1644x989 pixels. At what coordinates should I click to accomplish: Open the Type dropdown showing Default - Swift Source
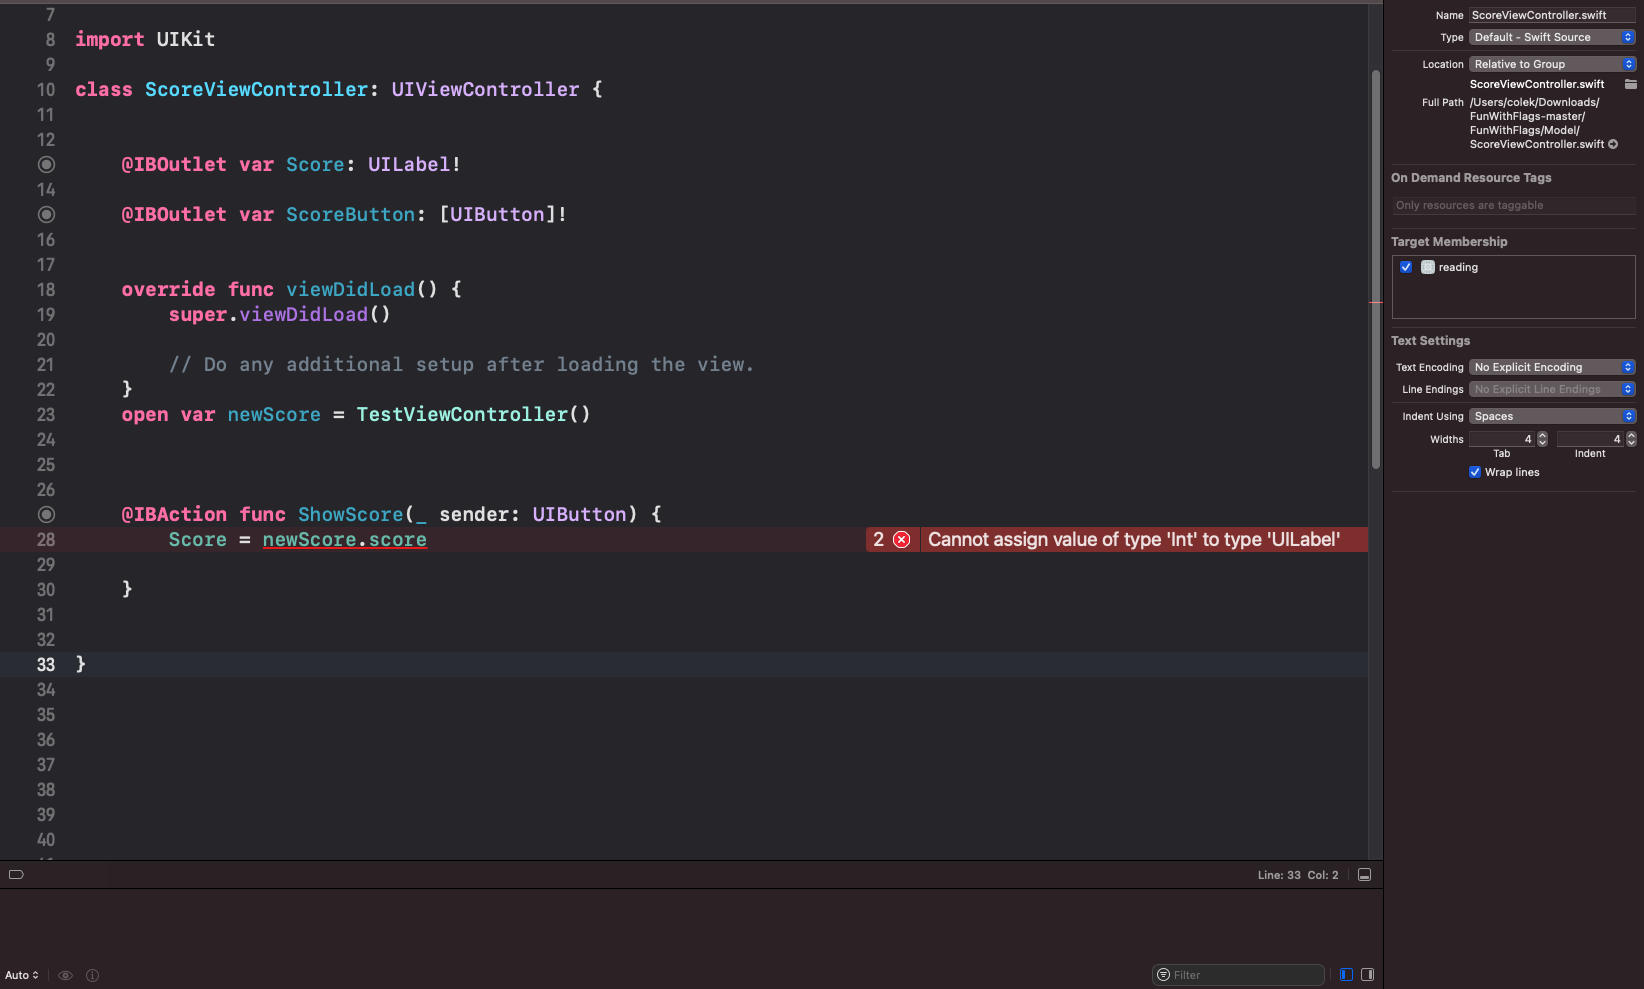click(x=1551, y=37)
